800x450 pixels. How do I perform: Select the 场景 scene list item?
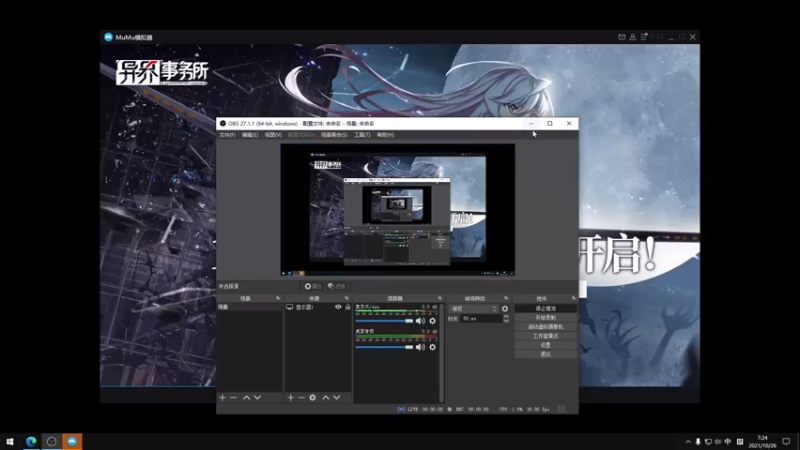click(x=249, y=307)
